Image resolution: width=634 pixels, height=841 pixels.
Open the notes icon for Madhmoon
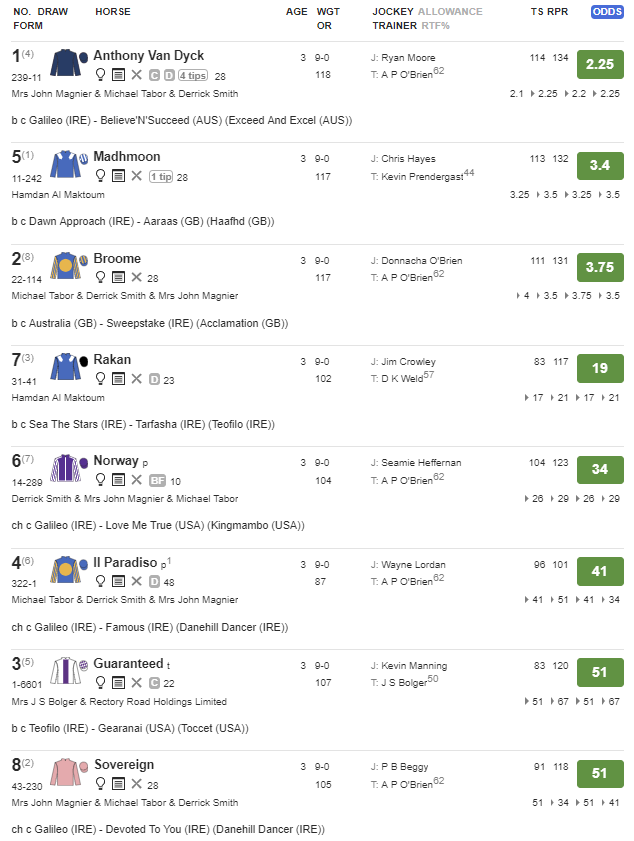118,176
